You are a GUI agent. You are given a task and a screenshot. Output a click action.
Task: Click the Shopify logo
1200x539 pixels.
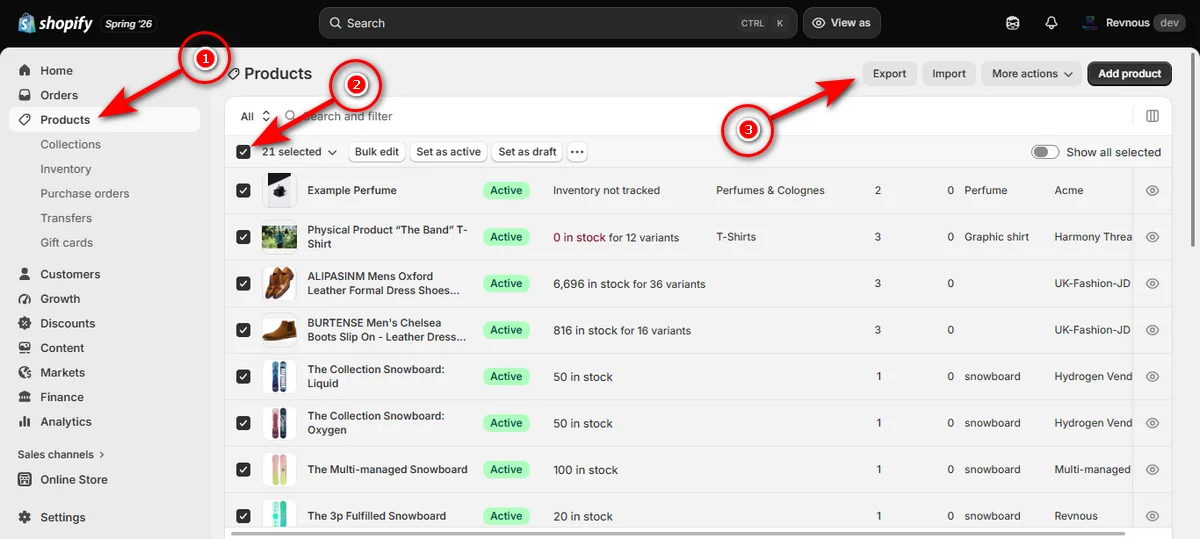click(56, 23)
